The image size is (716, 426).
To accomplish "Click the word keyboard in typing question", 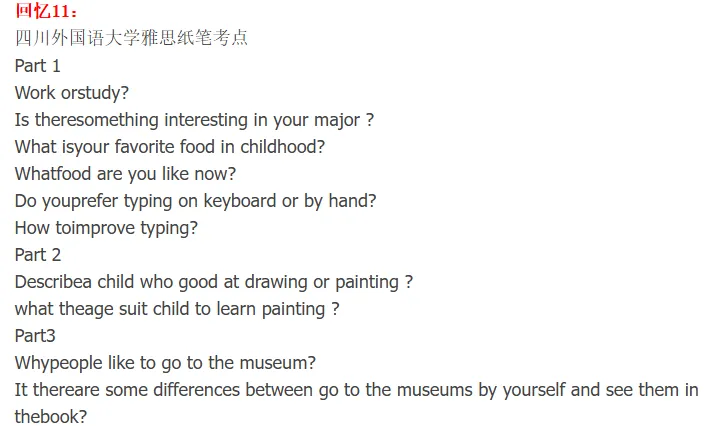I will 240,201.
